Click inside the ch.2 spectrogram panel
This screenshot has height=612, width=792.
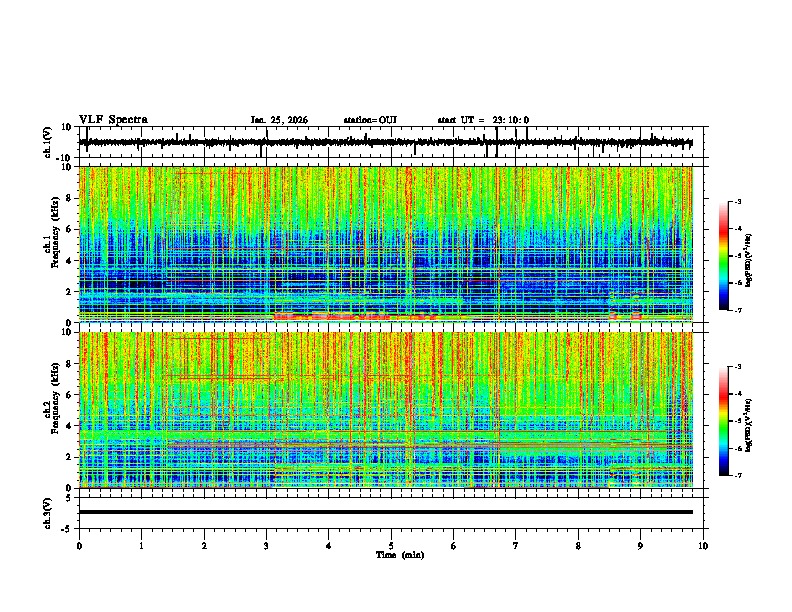pyautogui.click(x=385, y=410)
